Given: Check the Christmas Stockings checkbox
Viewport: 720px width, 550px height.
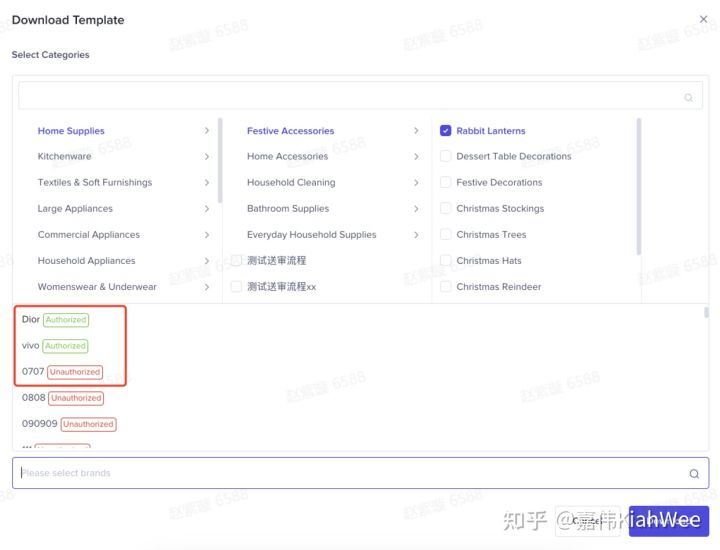Looking at the screenshot, I should point(445,208).
